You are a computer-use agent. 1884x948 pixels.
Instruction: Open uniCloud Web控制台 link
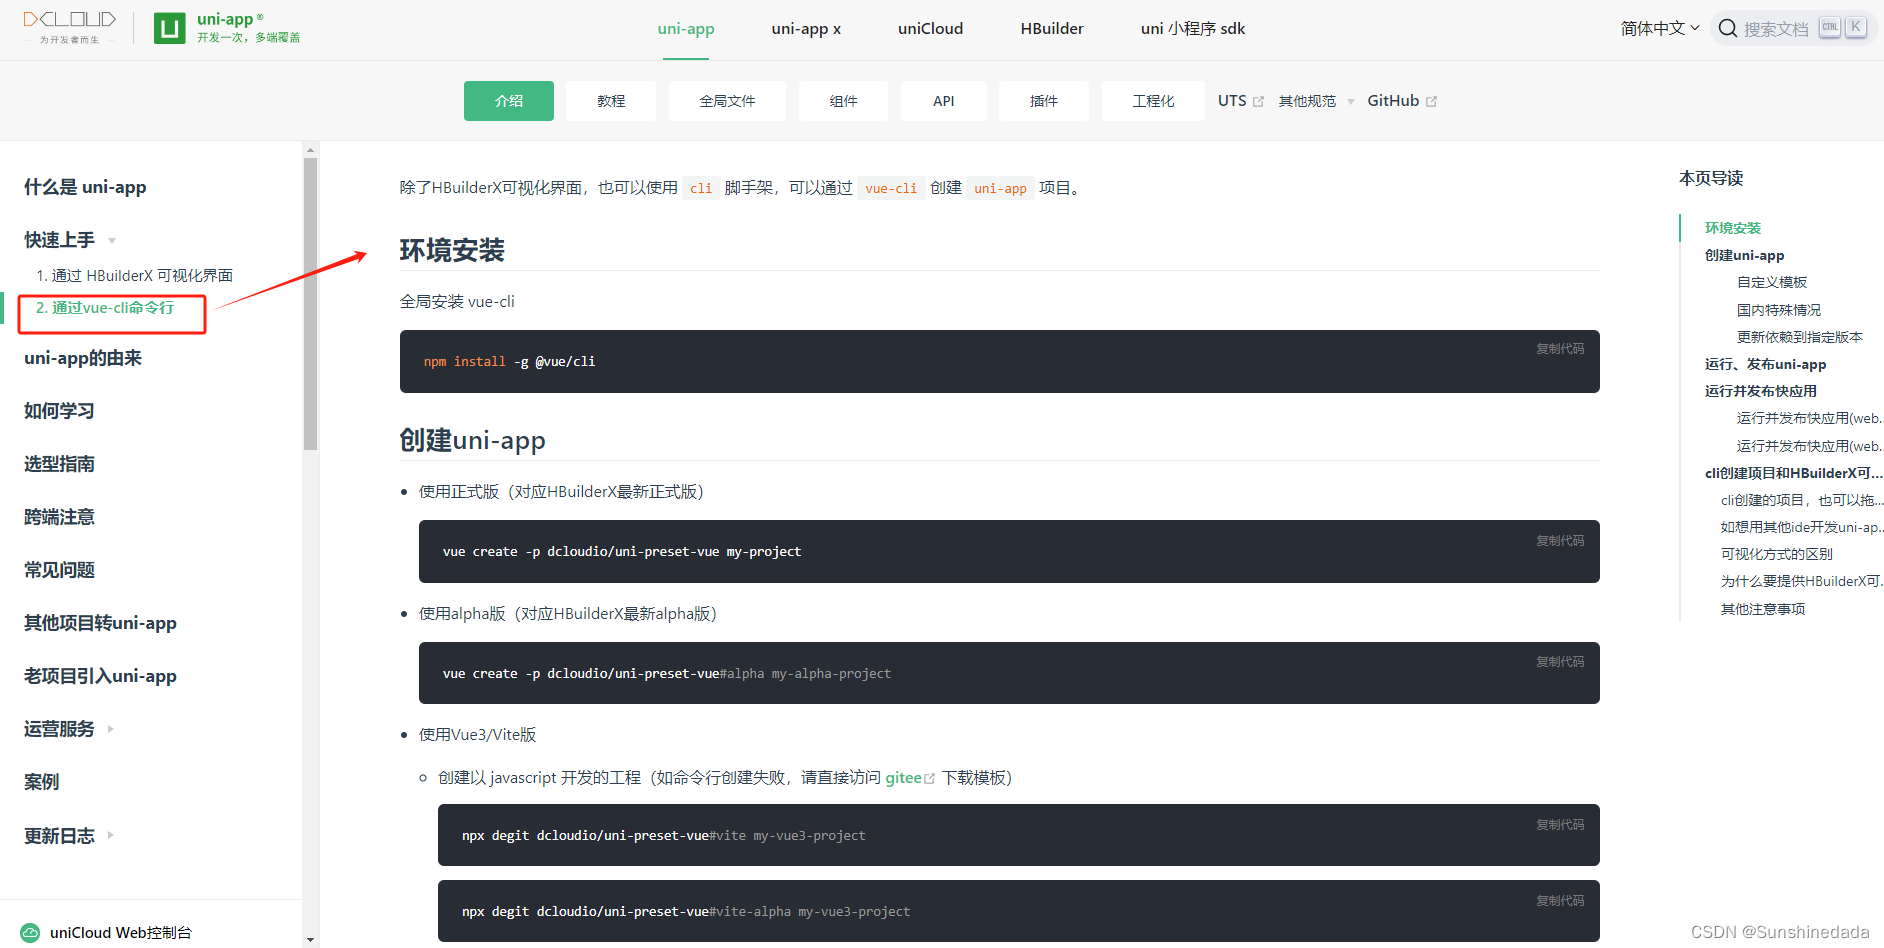120,932
